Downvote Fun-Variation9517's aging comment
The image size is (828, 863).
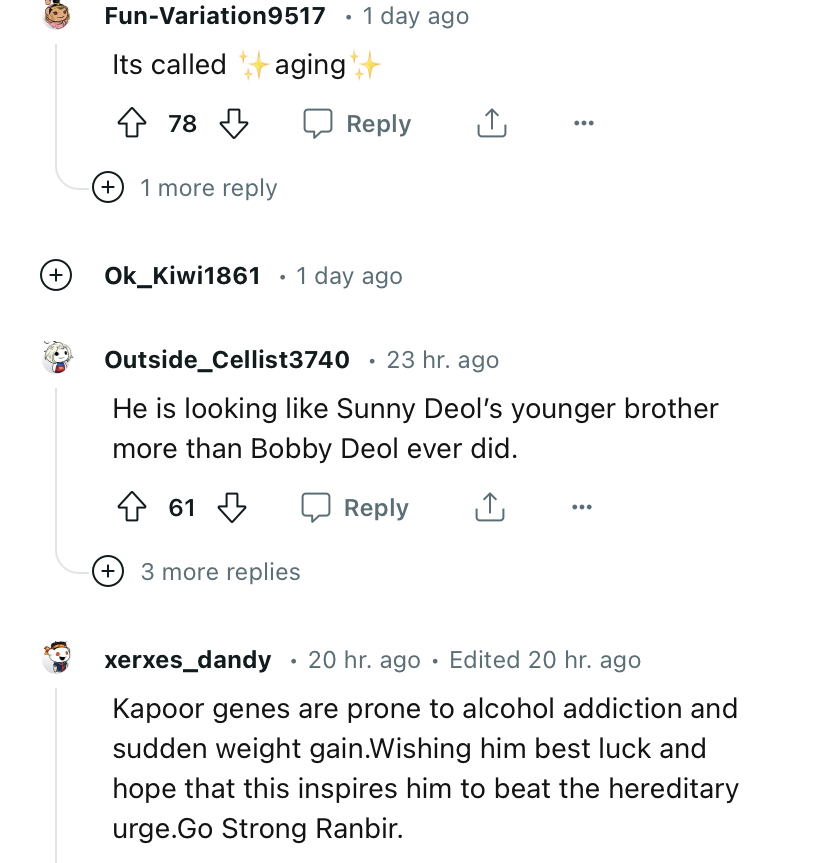click(x=233, y=124)
